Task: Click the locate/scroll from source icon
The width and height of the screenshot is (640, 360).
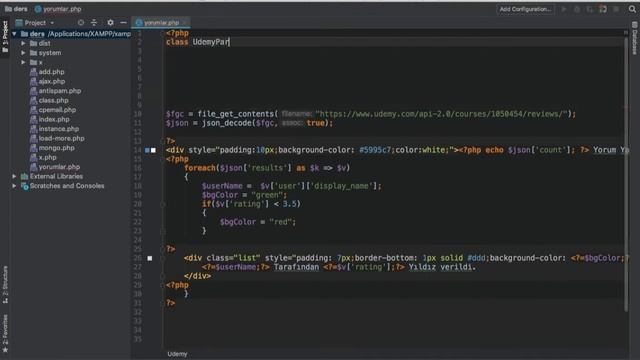Action: point(81,23)
